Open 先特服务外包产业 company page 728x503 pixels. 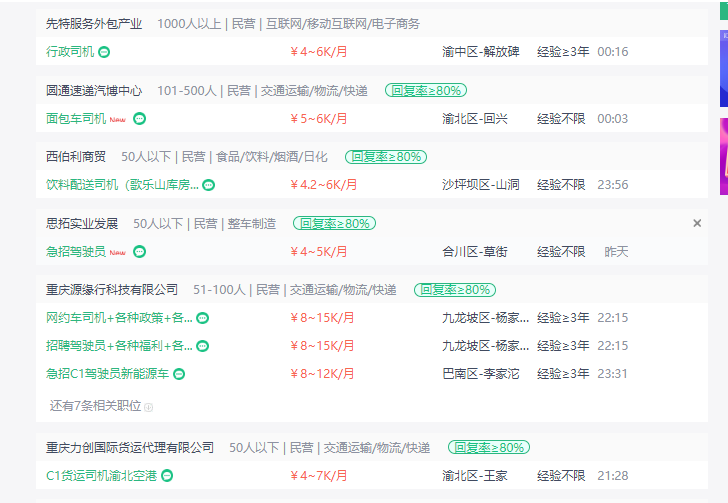94,24
